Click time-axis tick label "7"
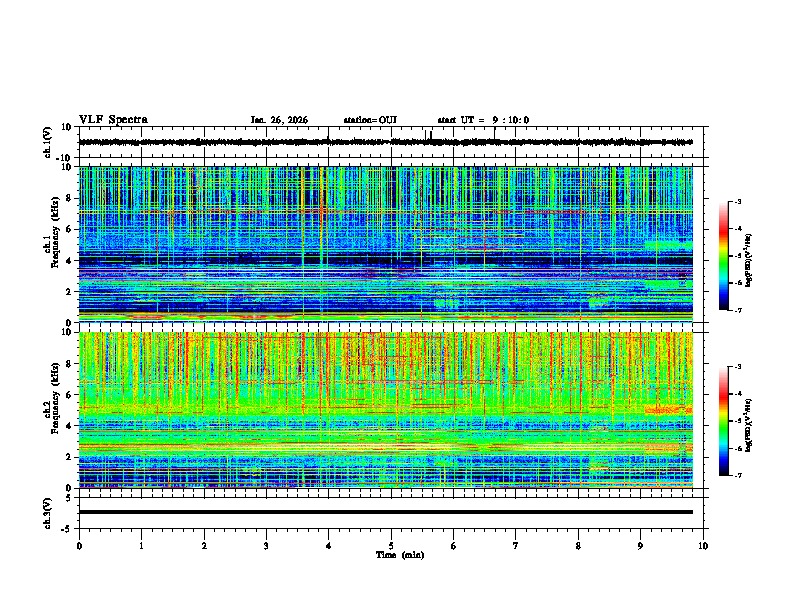The image size is (792, 612). tap(516, 546)
